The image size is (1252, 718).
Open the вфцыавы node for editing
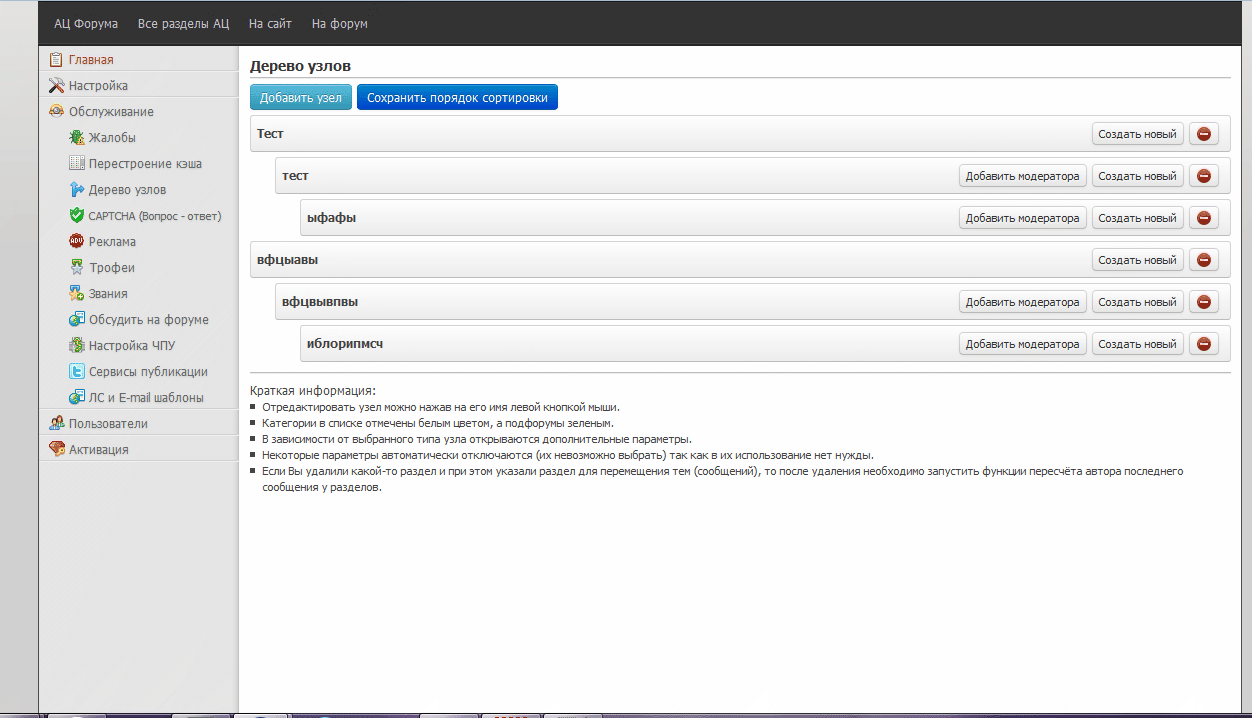tap(287, 260)
